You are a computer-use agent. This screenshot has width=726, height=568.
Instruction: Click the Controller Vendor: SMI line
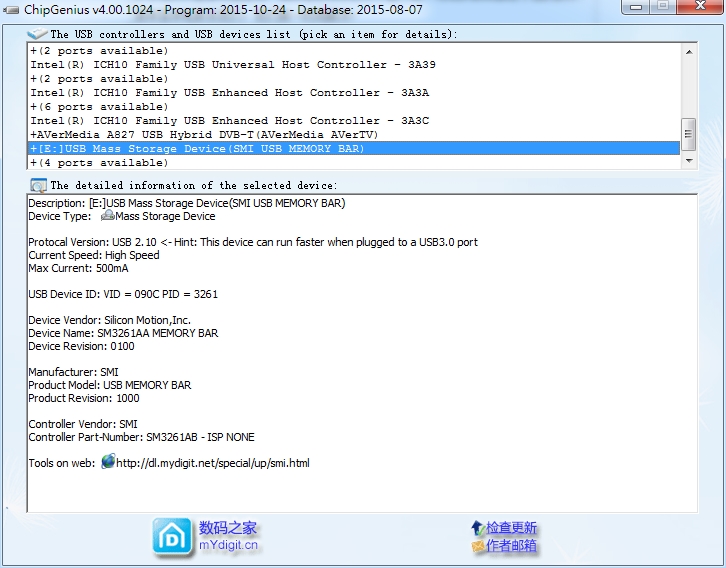tap(83, 424)
